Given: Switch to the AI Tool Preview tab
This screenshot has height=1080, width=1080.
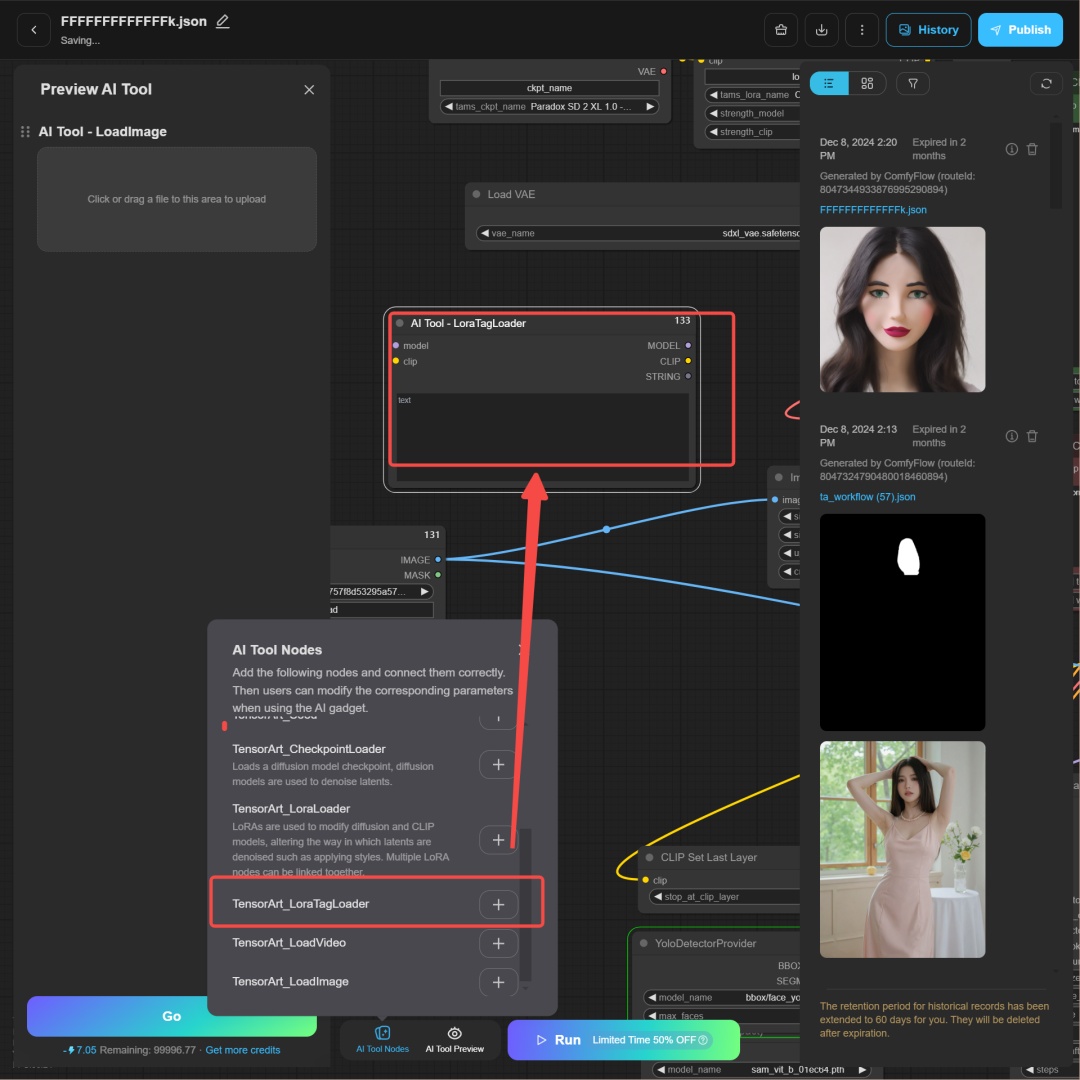Looking at the screenshot, I should [454, 1039].
